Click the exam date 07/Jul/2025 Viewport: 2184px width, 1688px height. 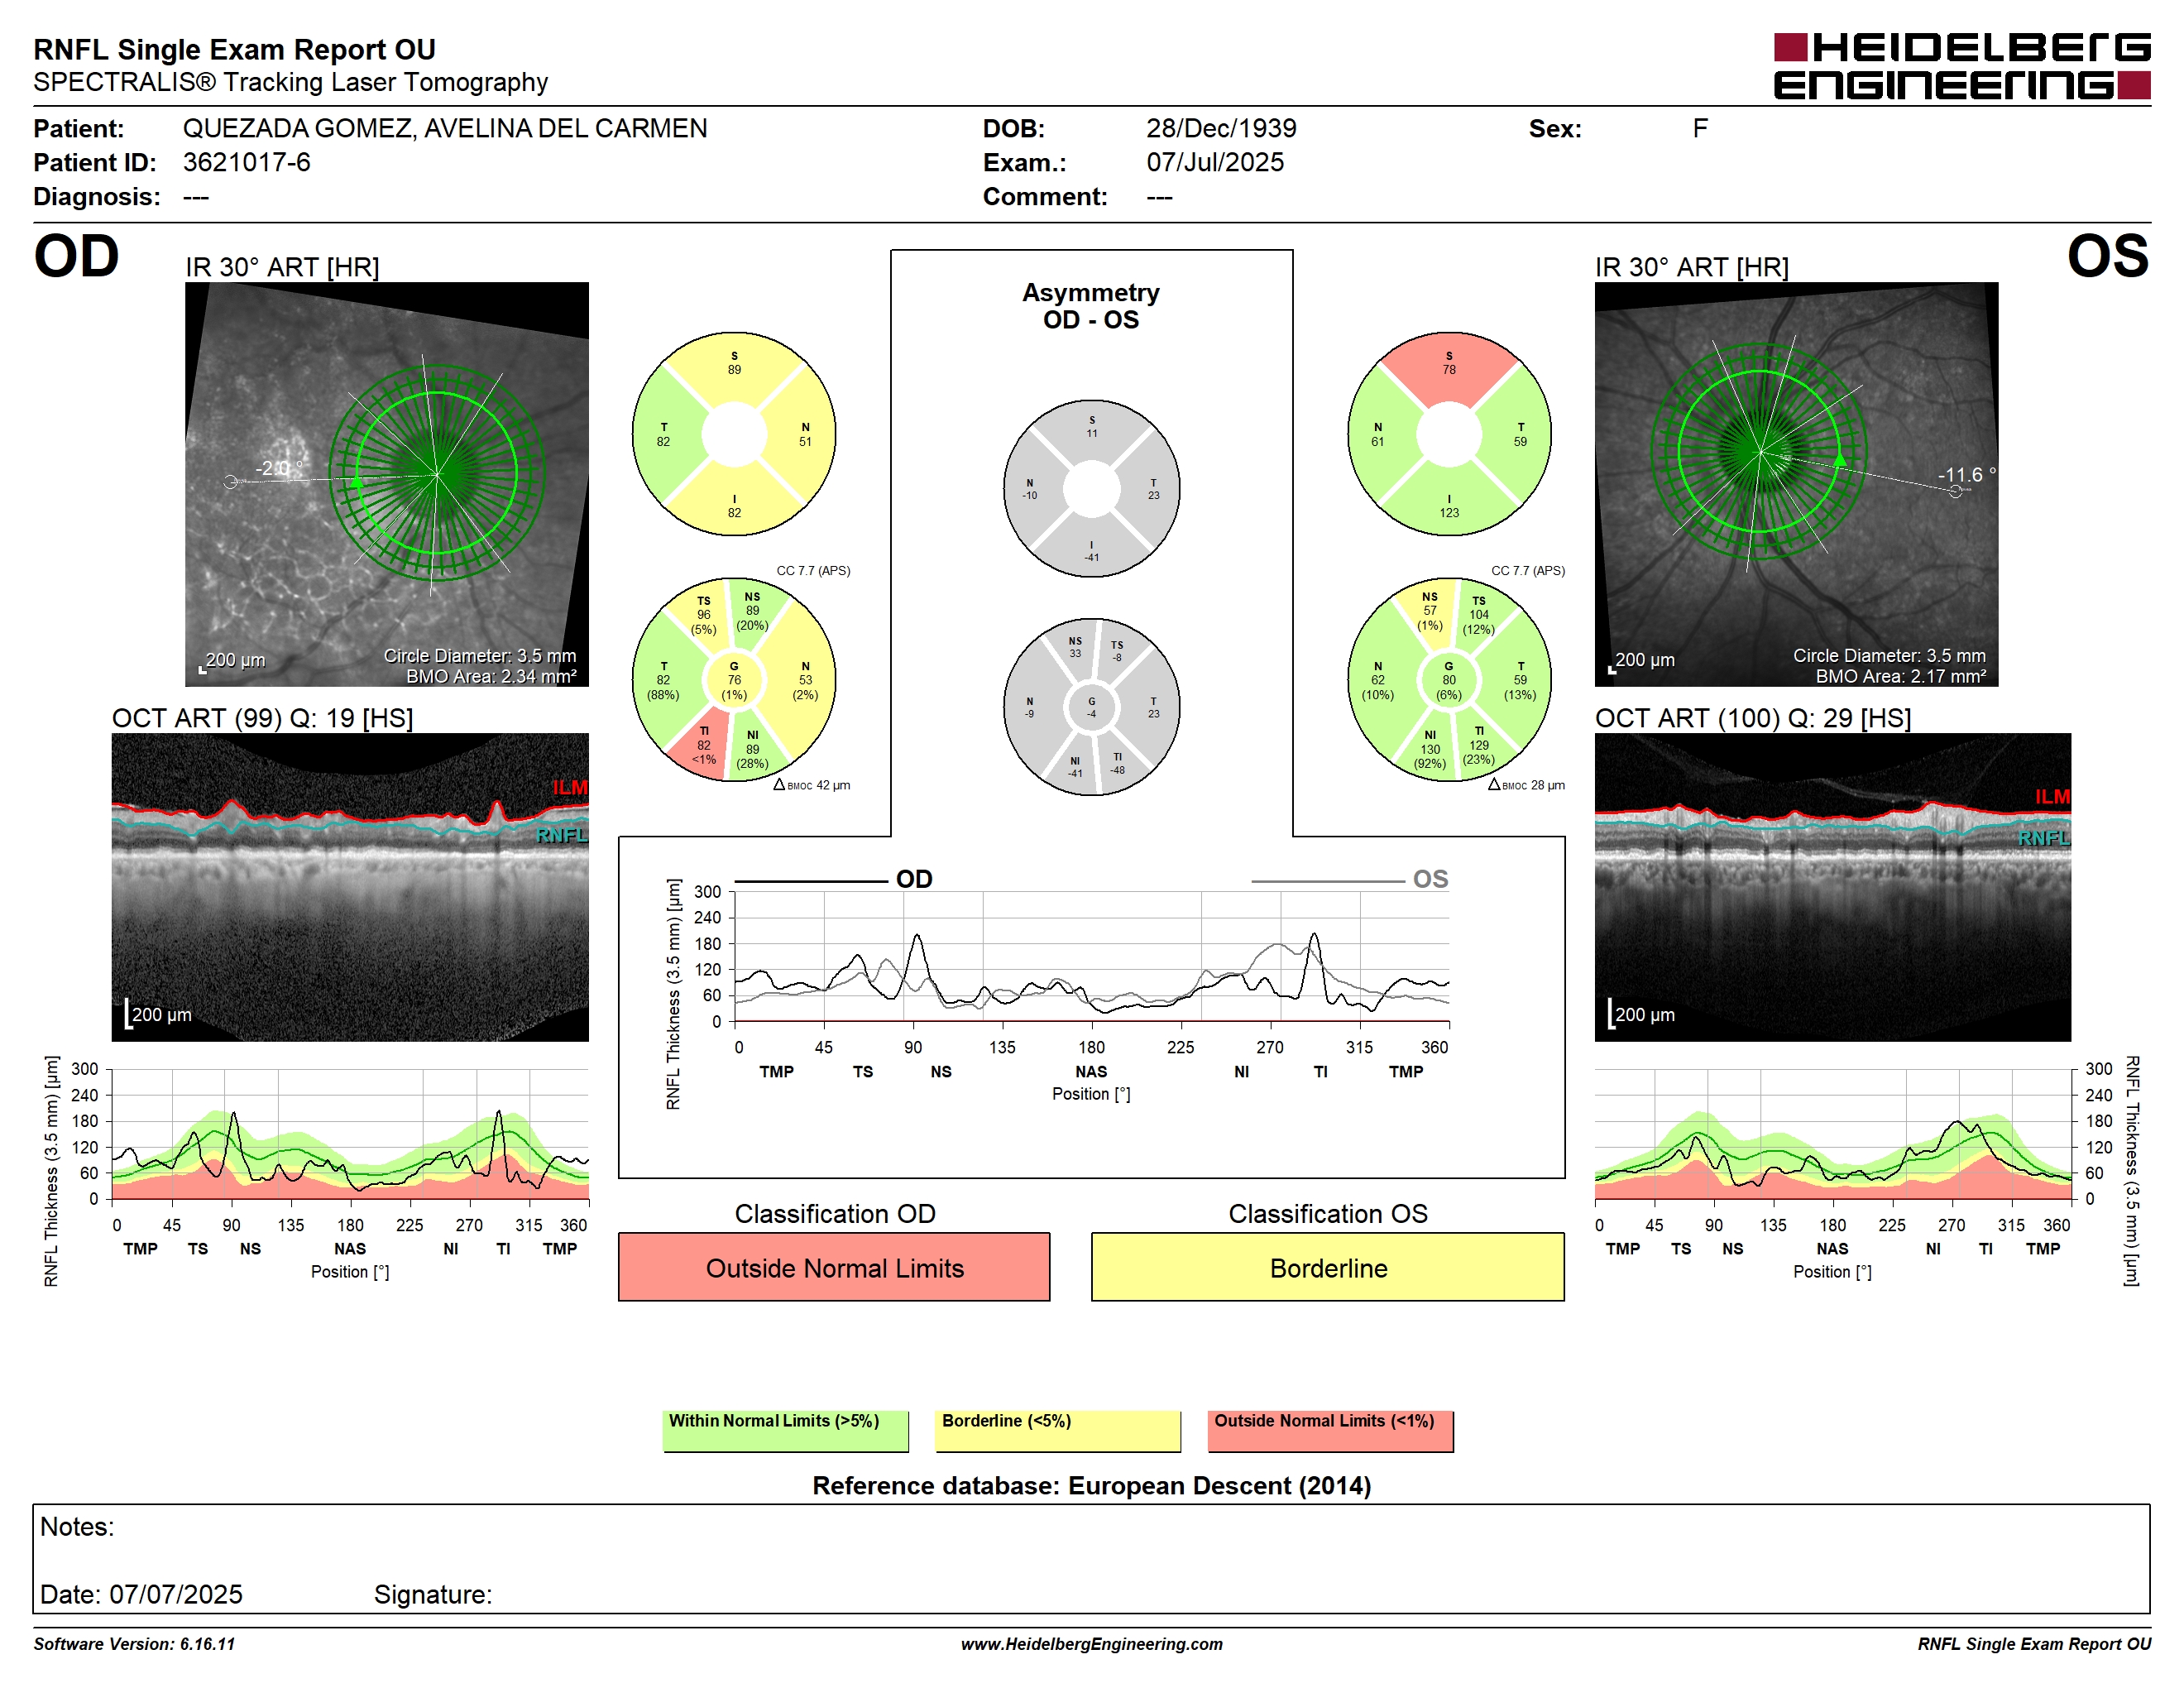1215,162
